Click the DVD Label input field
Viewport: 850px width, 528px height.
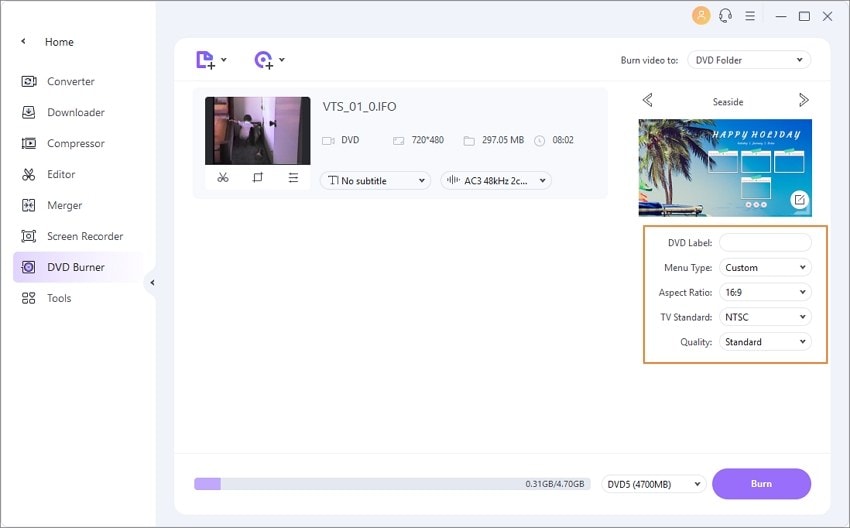coord(765,242)
